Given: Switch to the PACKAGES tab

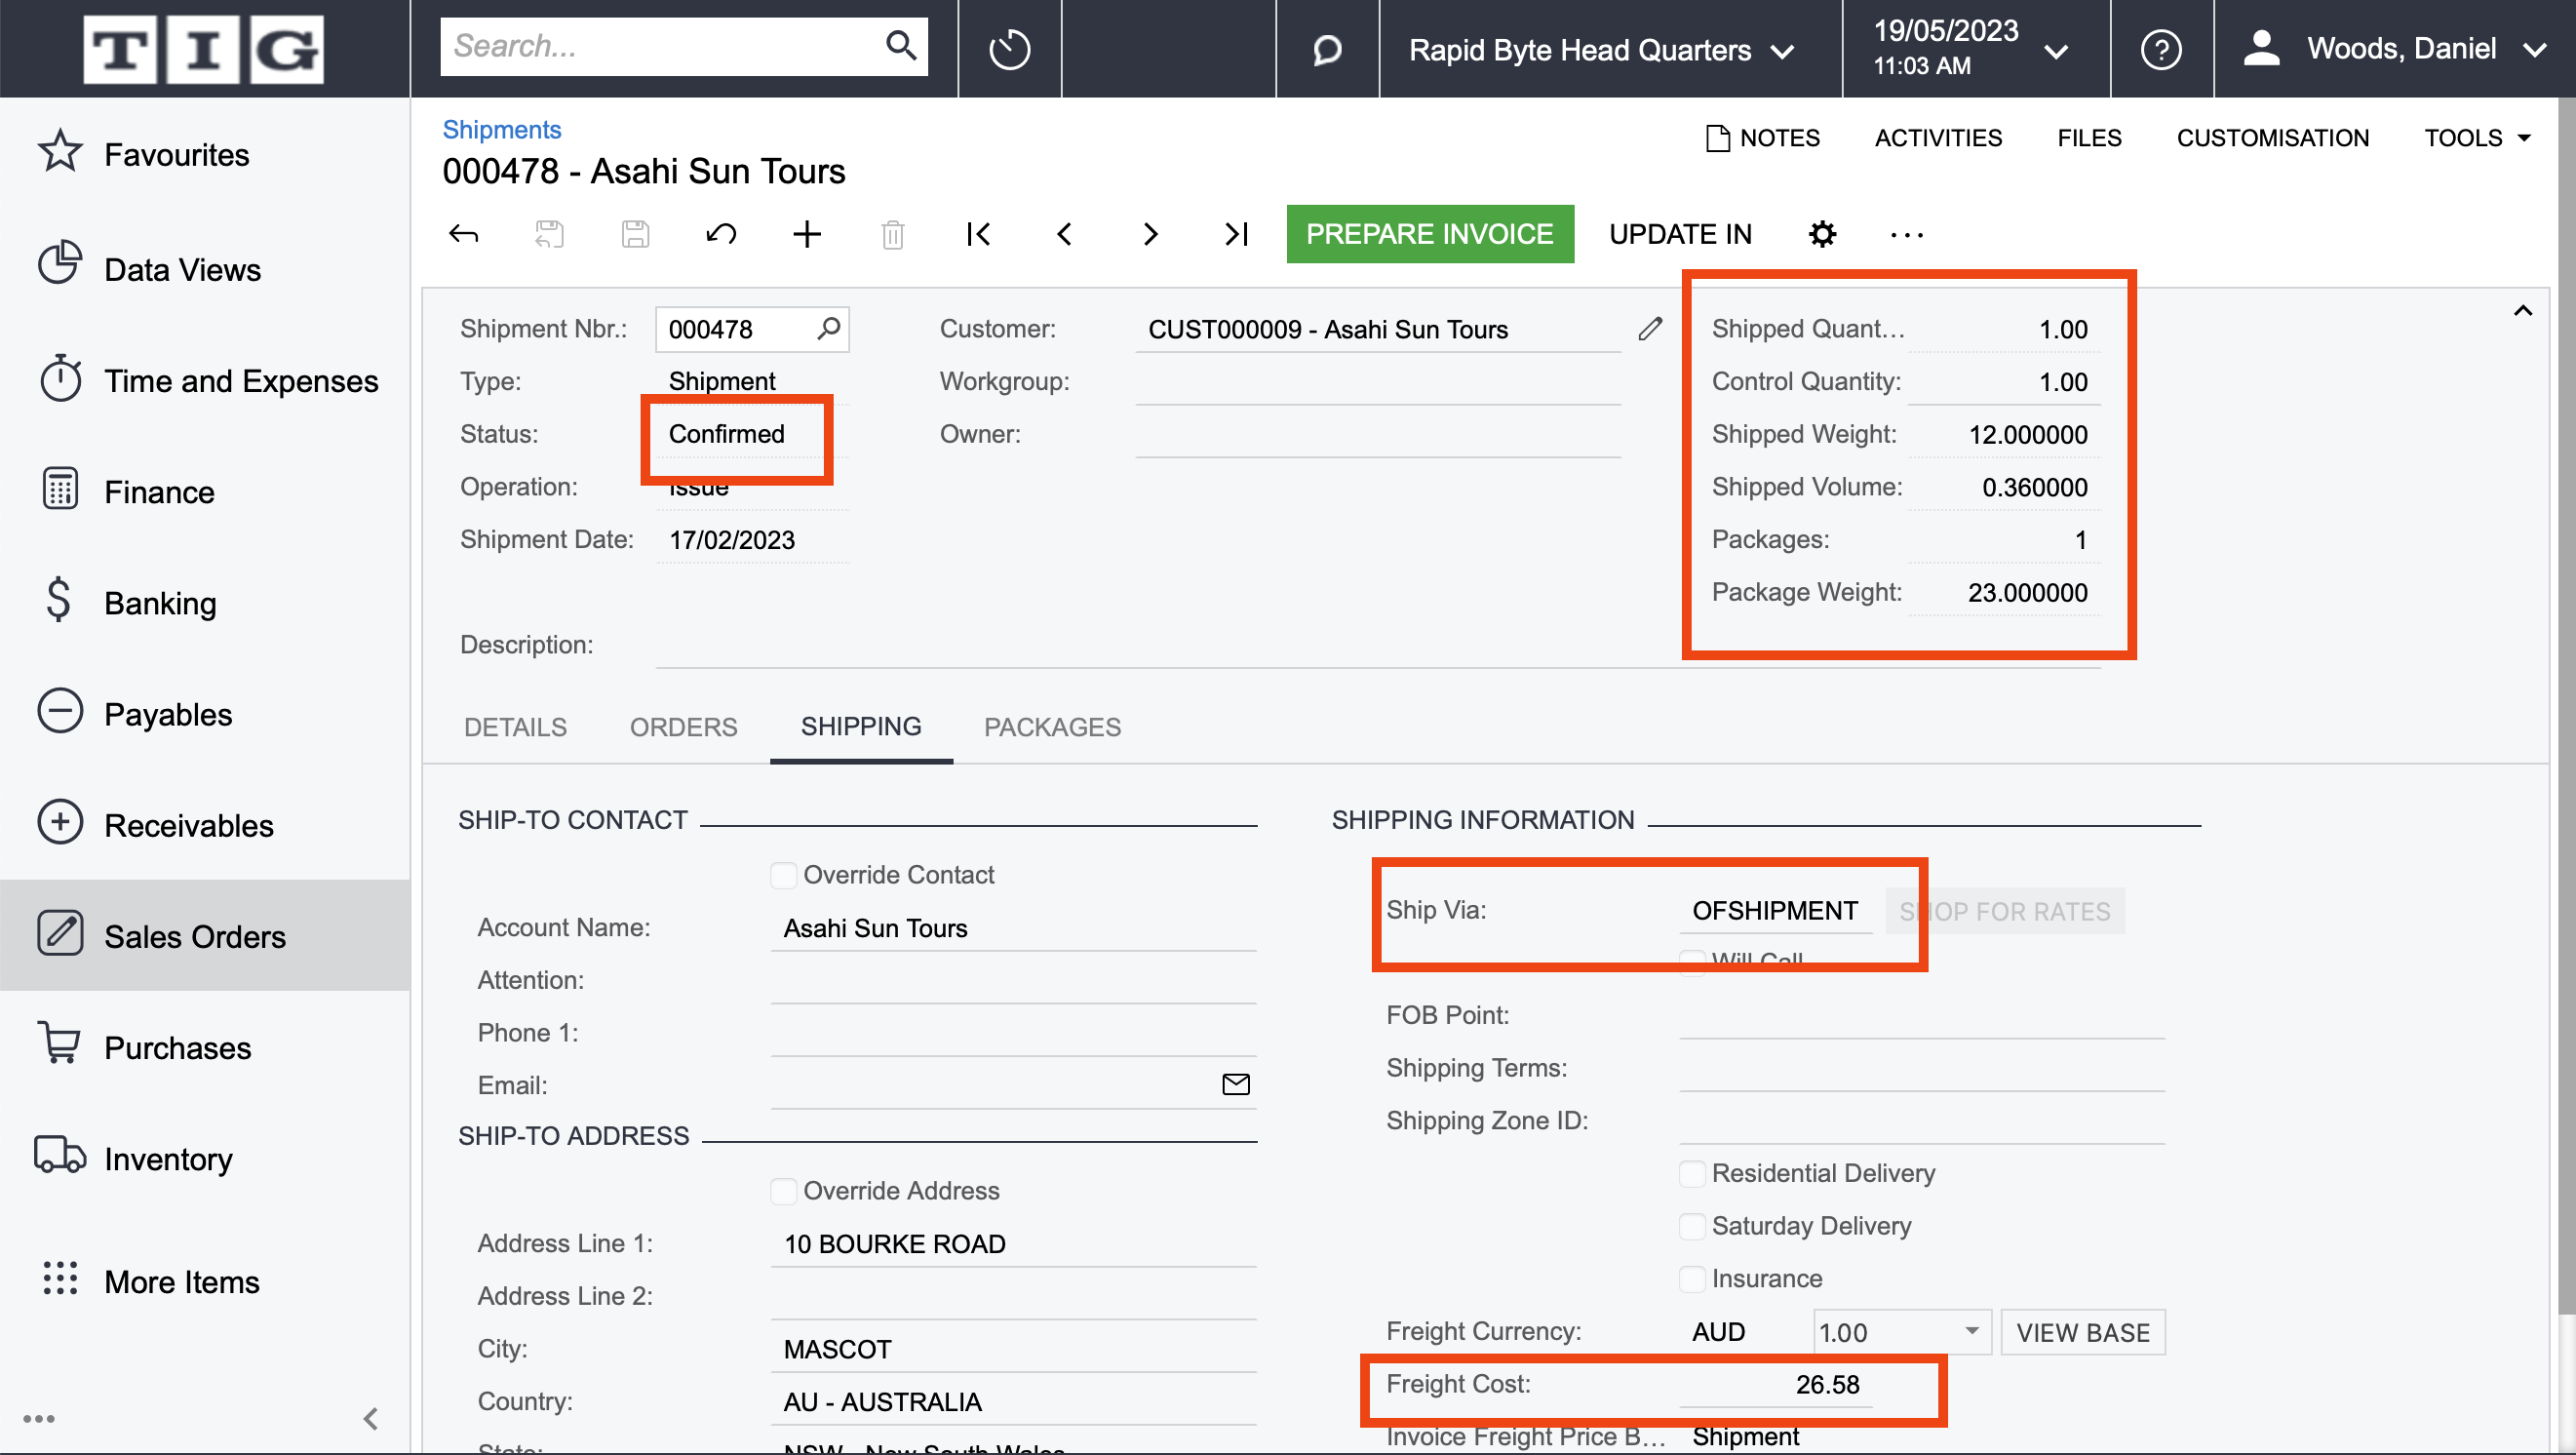Looking at the screenshot, I should [1052, 727].
